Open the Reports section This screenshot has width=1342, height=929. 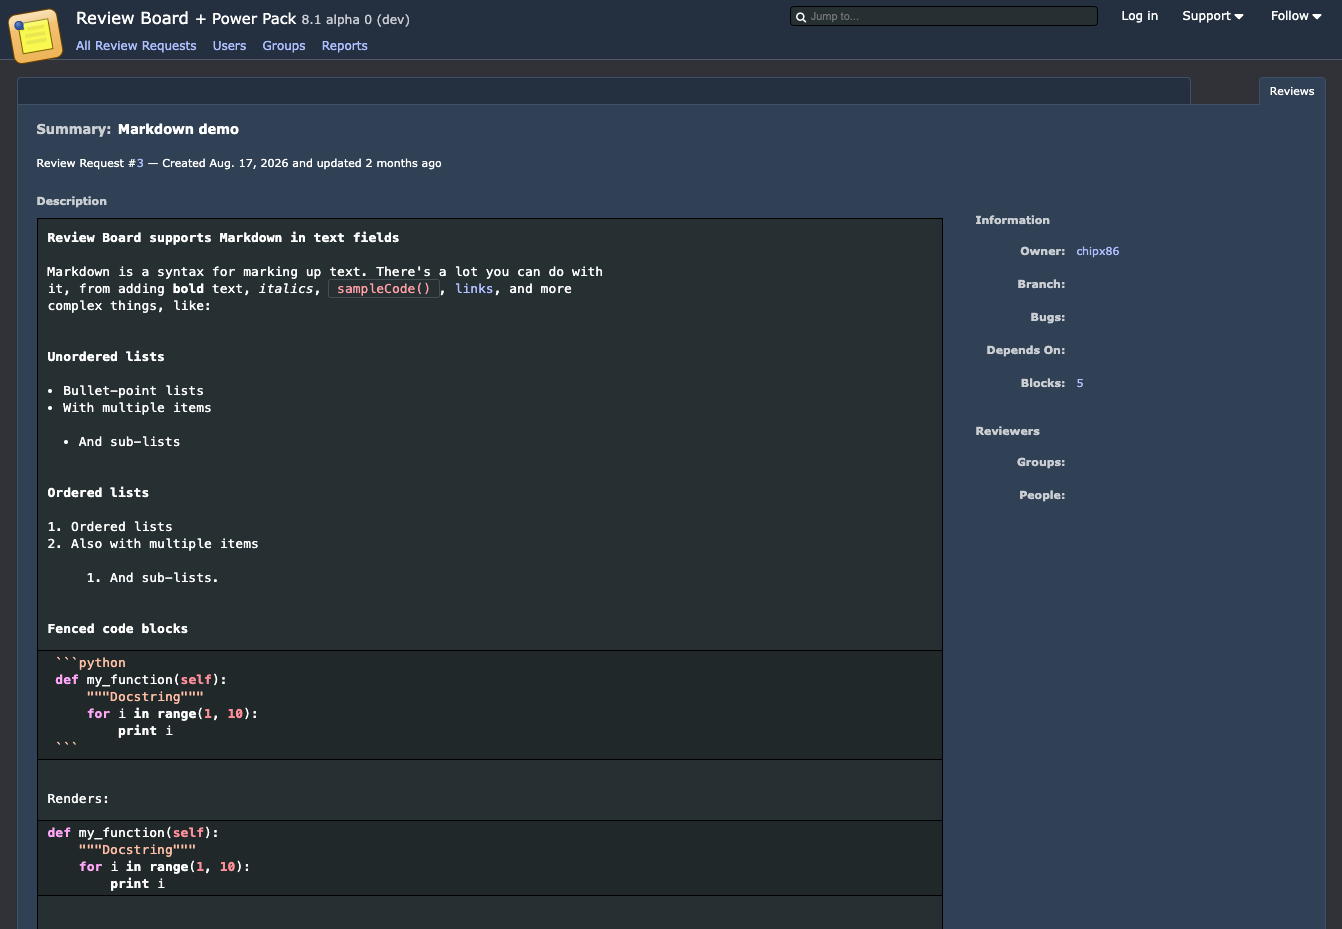pos(345,46)
